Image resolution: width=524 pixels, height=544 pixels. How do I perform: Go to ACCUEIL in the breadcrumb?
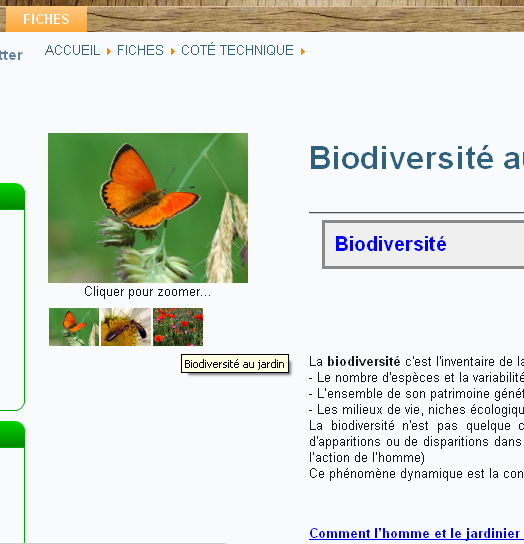click(x=72, y=51)
